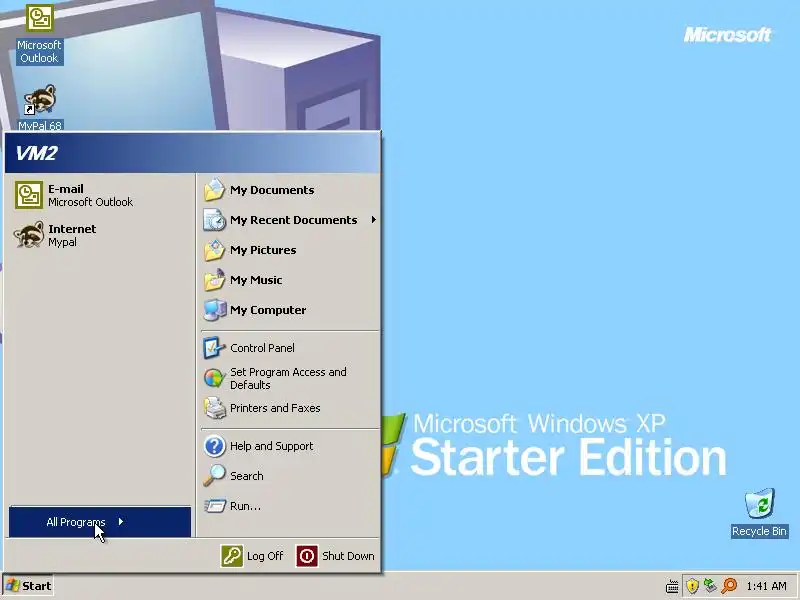The height and width of the screenshot is (600, 800).
Task: Open the Recycle Bin on desktop
Action: coord(759,503)
